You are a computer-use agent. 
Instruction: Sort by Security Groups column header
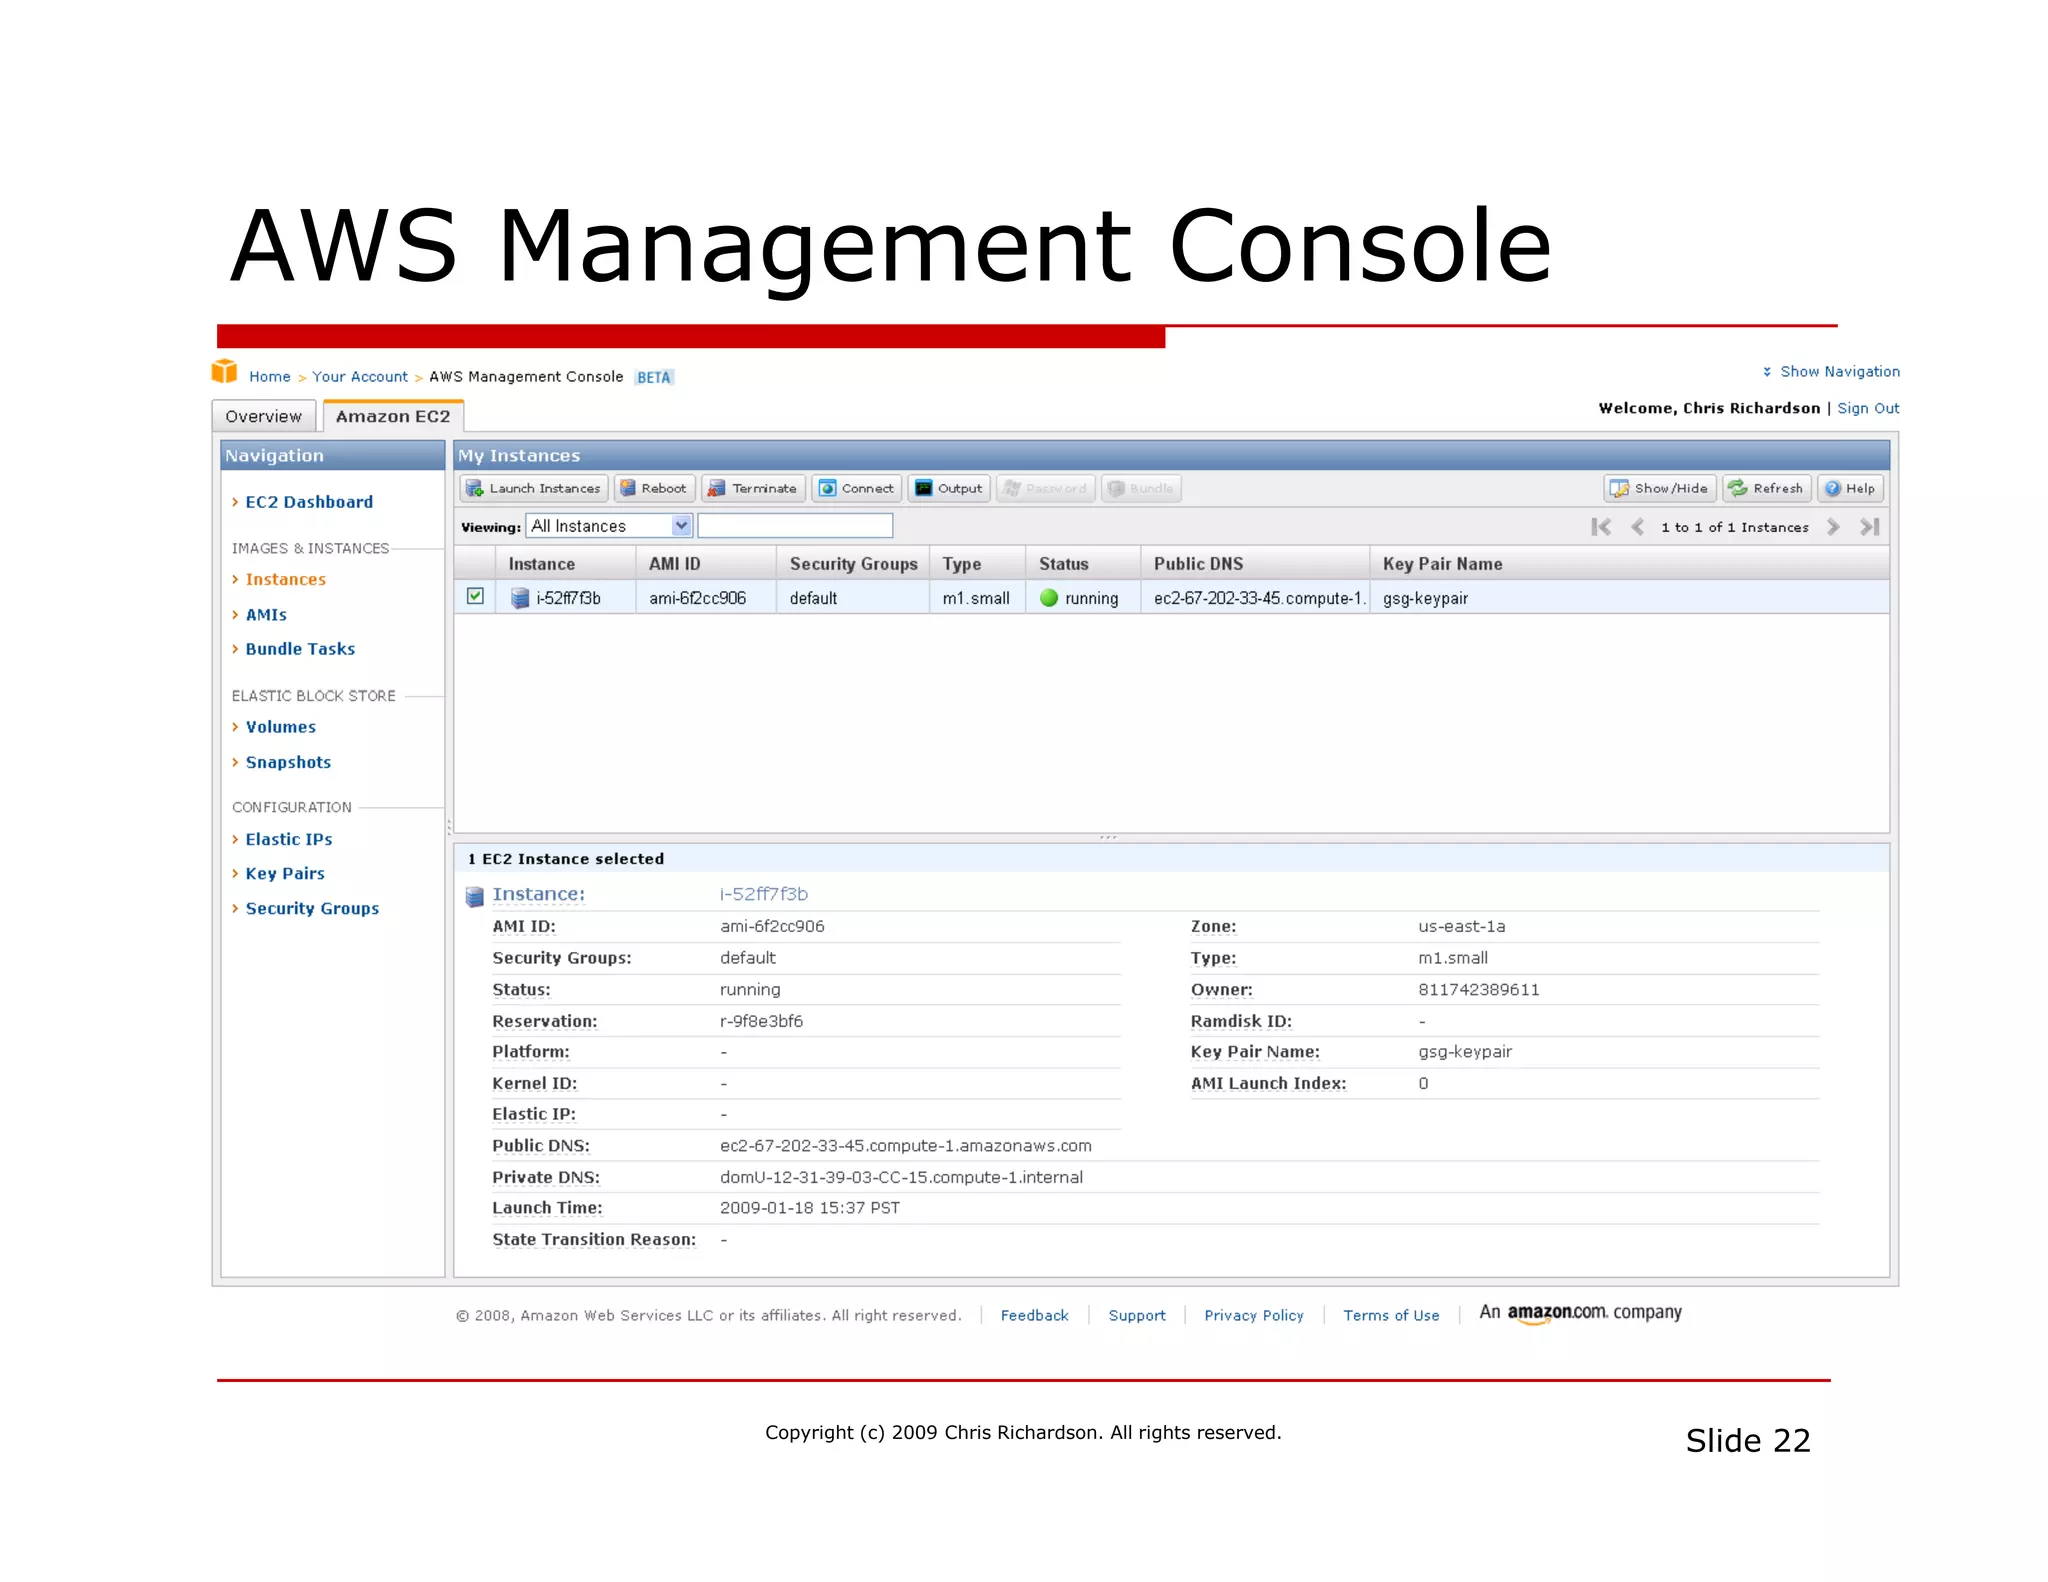(853, 564)
